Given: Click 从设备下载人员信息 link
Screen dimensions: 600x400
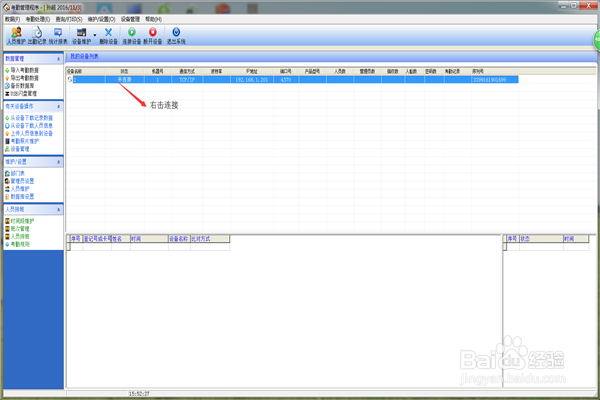Looking at the screenshot, I should pos(31,126).
